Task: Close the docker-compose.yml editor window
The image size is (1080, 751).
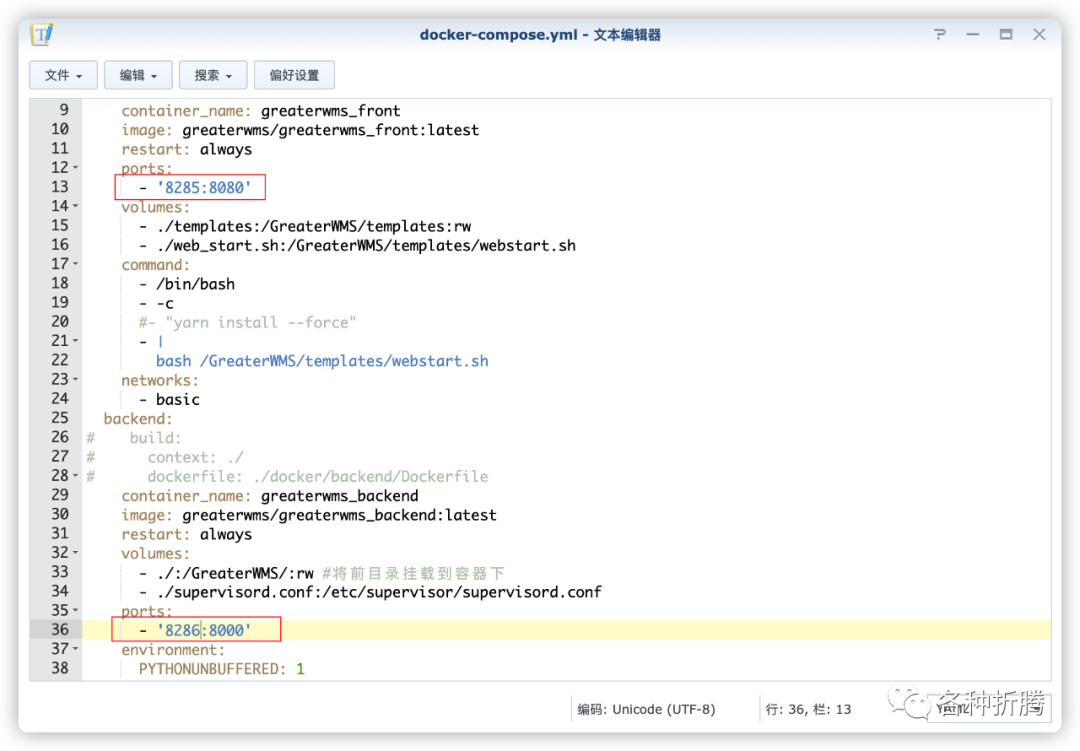Action: [1039, 34]
